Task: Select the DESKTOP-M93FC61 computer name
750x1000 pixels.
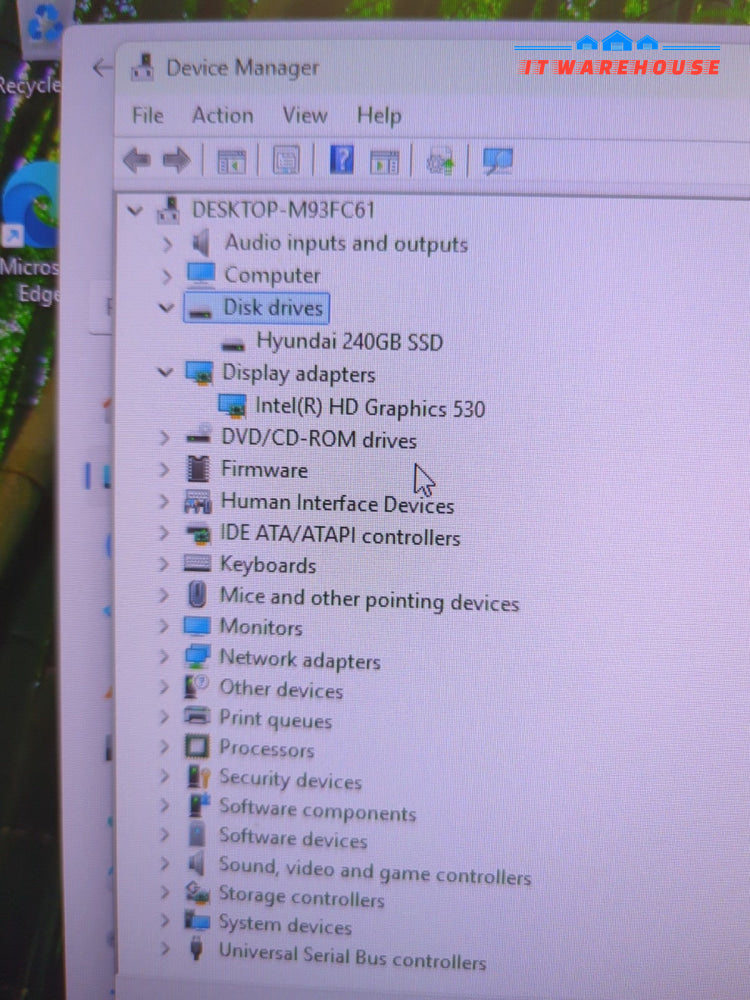Action: coord(283,210)
